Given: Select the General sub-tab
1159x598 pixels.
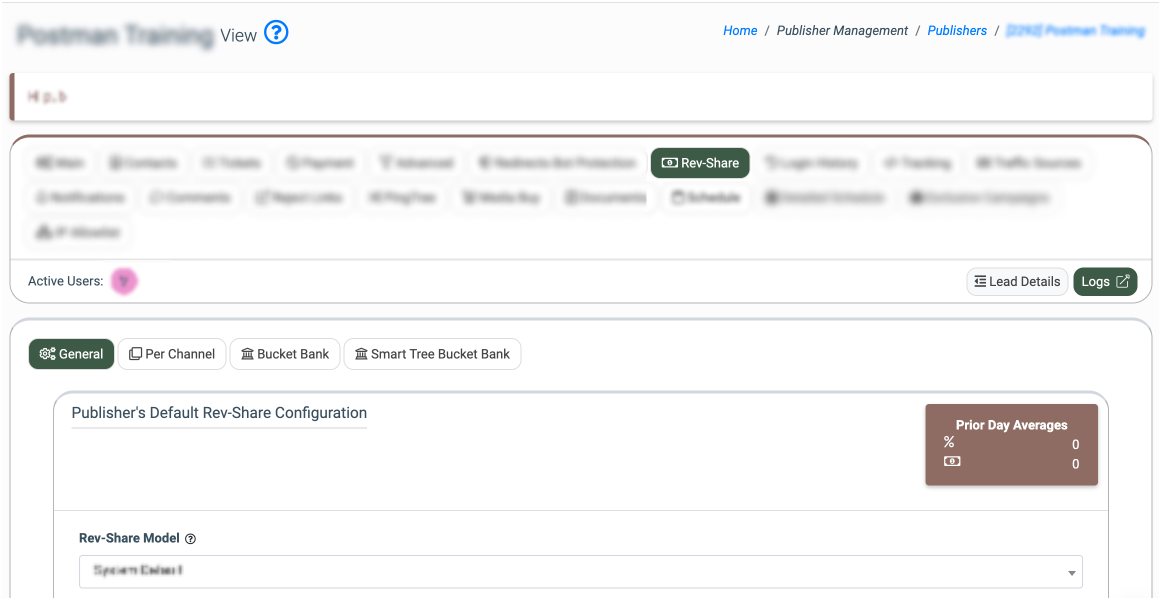Looking at the screenshot, I should point(71,354).
